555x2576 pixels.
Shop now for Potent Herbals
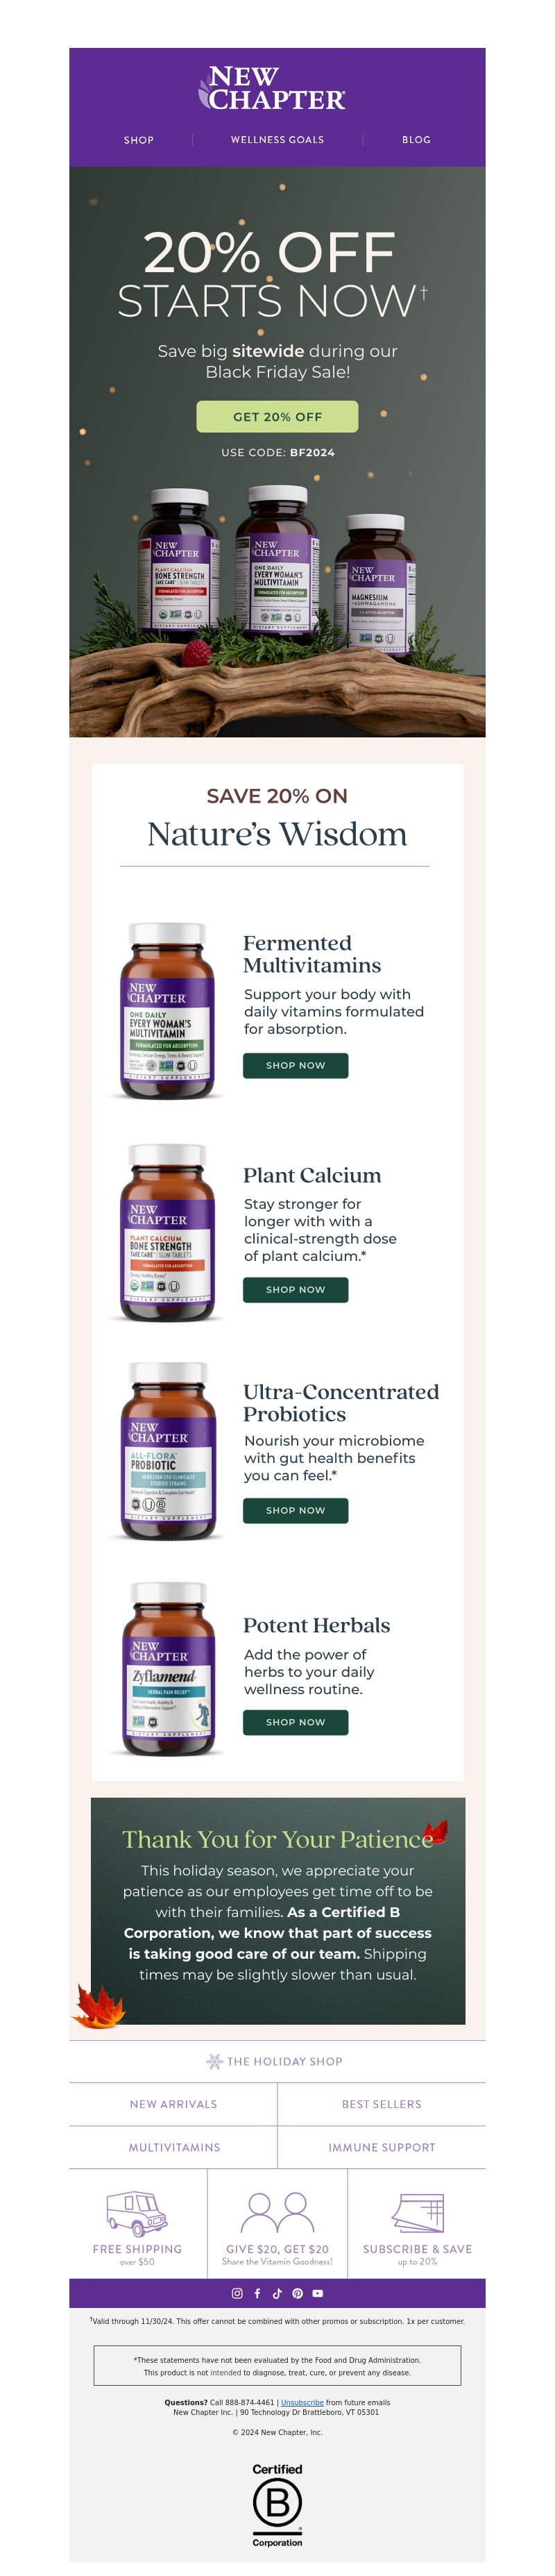pos(296,1722)
